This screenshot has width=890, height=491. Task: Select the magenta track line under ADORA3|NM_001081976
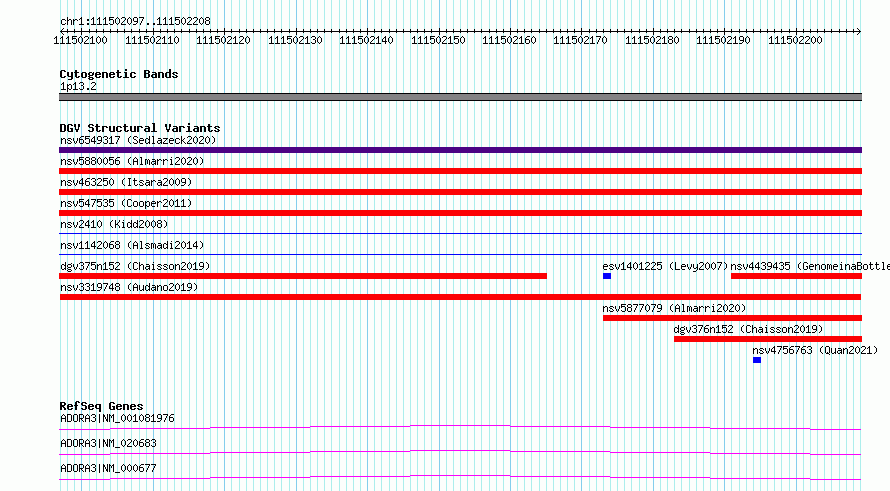[x=460, y=427]
